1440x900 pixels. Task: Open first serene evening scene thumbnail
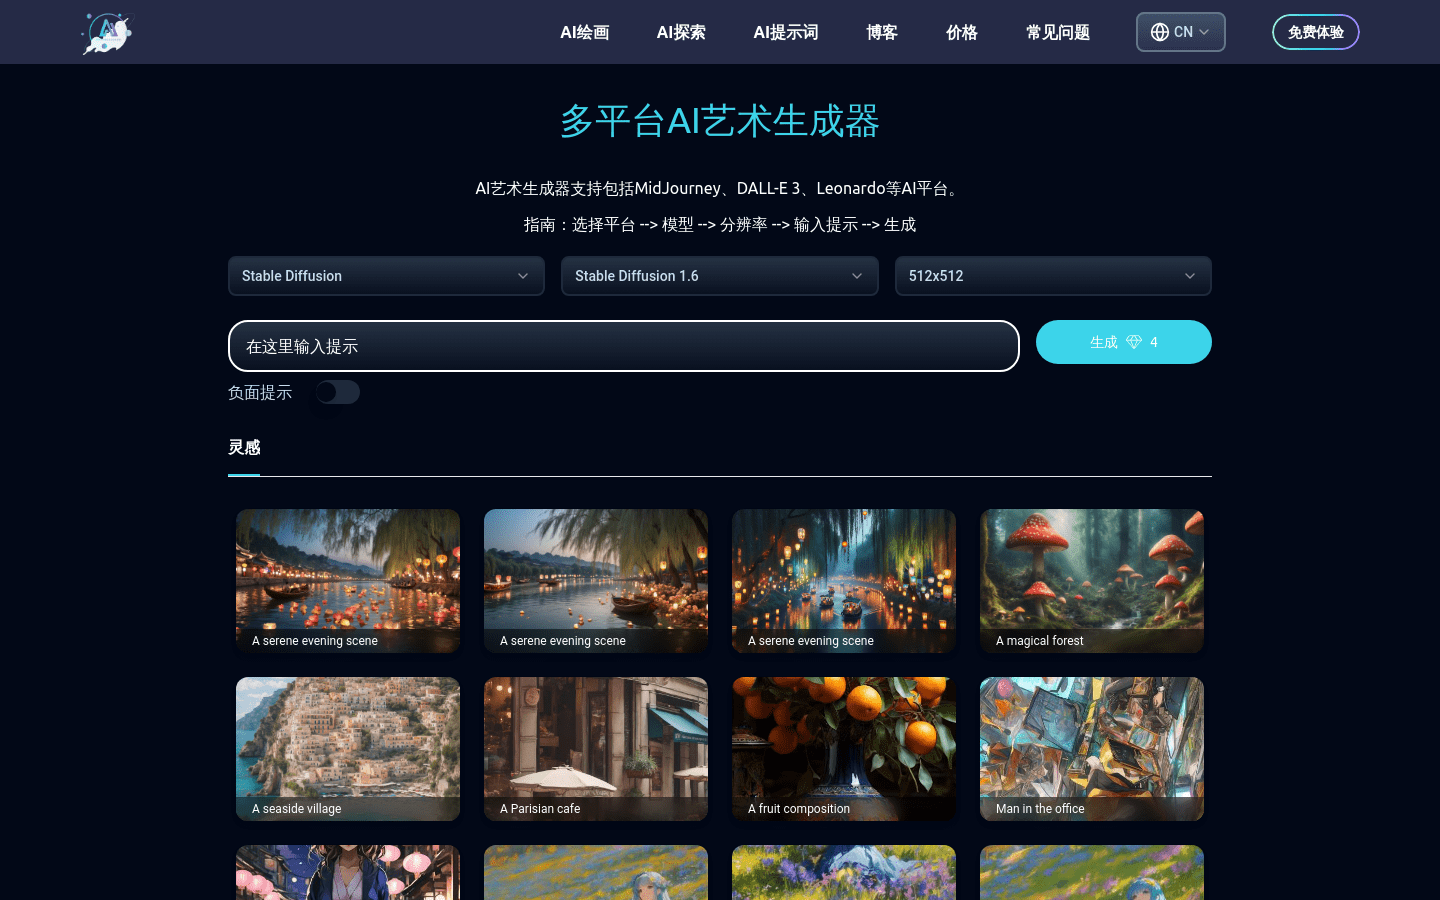pyautogui.click(x=348, y=581)
